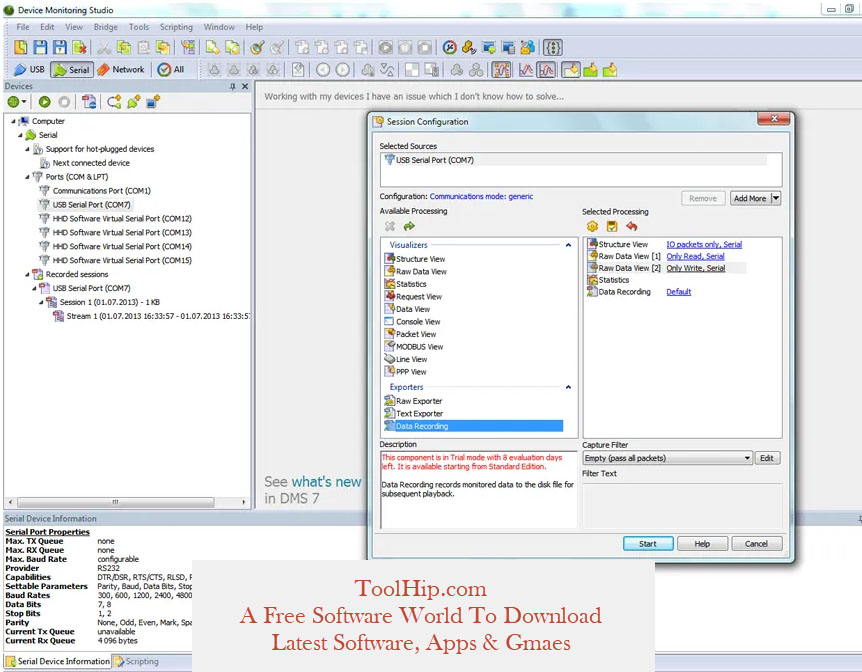Click the toolbar document icon with a red X
The height and width of the screenshot is (672, 862).
tap(80, 48)
